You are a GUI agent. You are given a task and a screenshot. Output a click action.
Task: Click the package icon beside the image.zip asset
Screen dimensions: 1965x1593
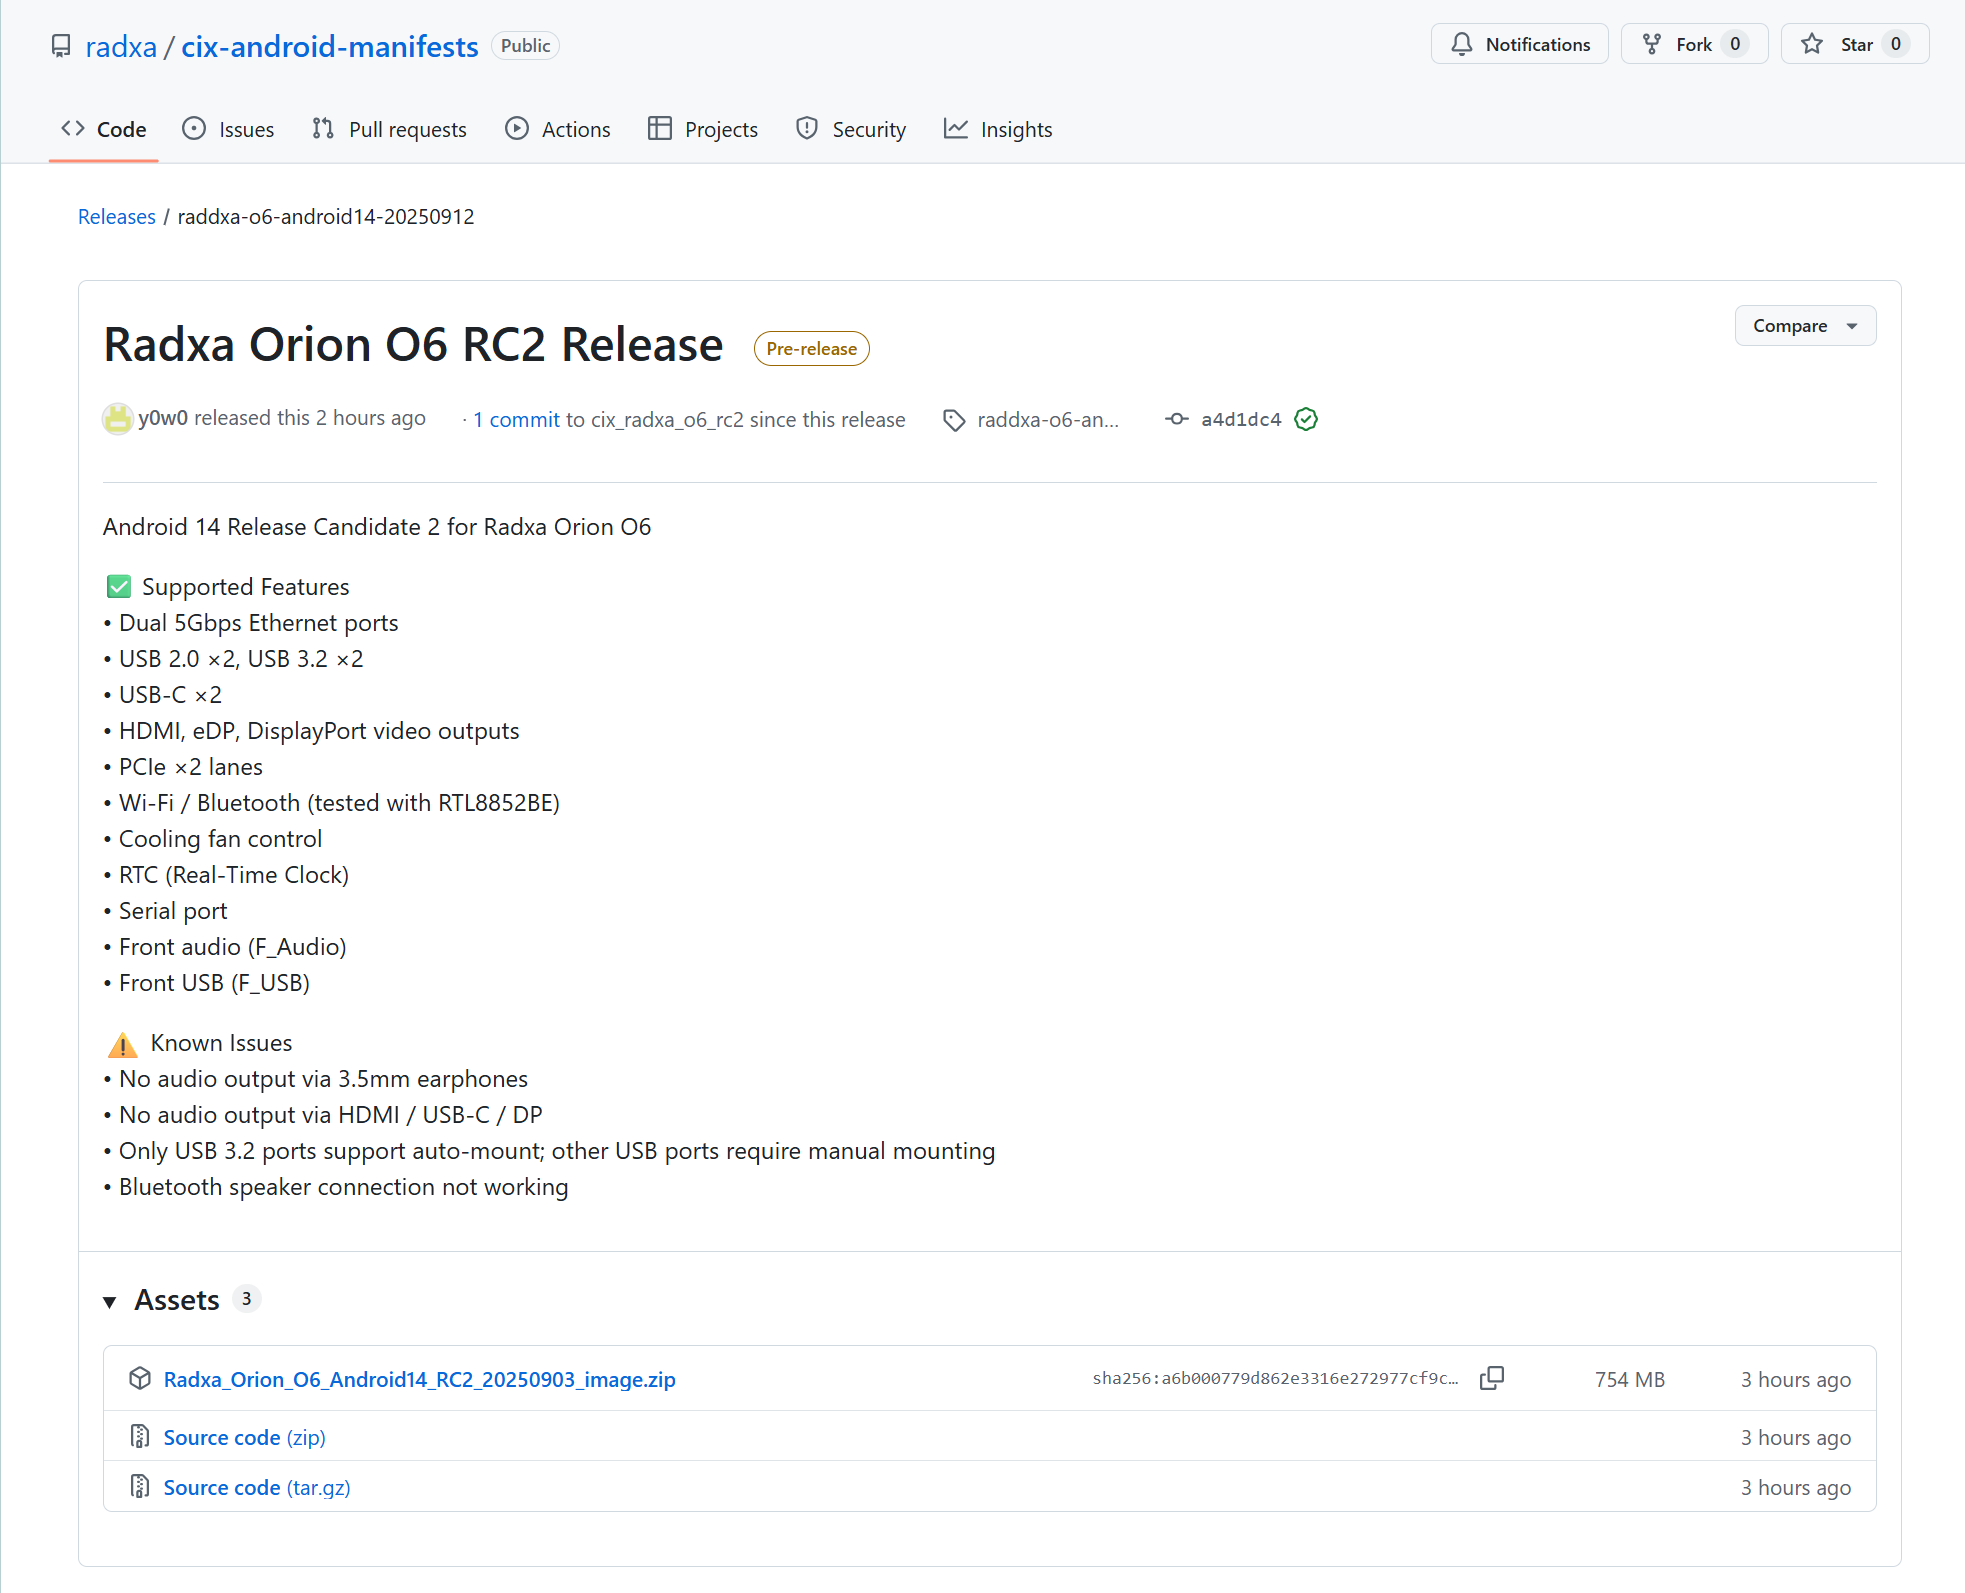click(x=140, y=1378)
